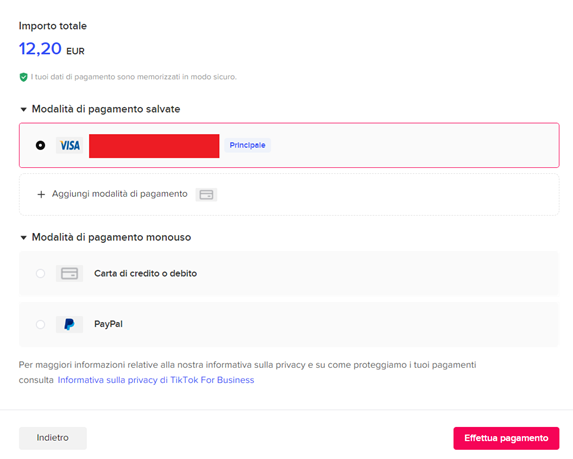573x459 pixels.
Task: Click the redacted card number area
Action: [x=154, y=146]
